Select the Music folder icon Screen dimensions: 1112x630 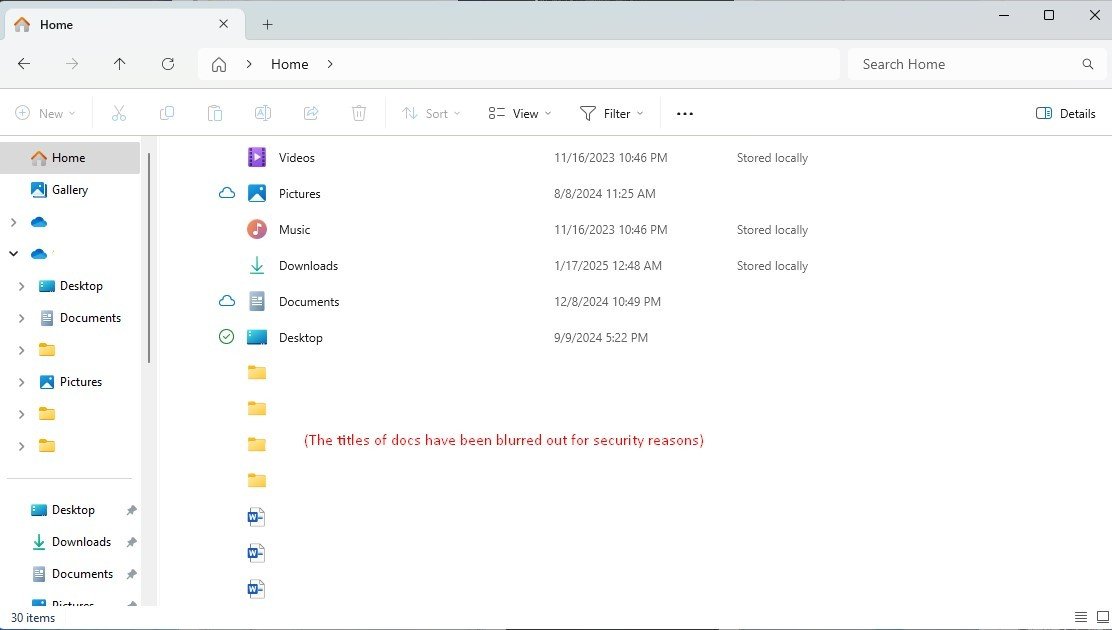(257, 229)
